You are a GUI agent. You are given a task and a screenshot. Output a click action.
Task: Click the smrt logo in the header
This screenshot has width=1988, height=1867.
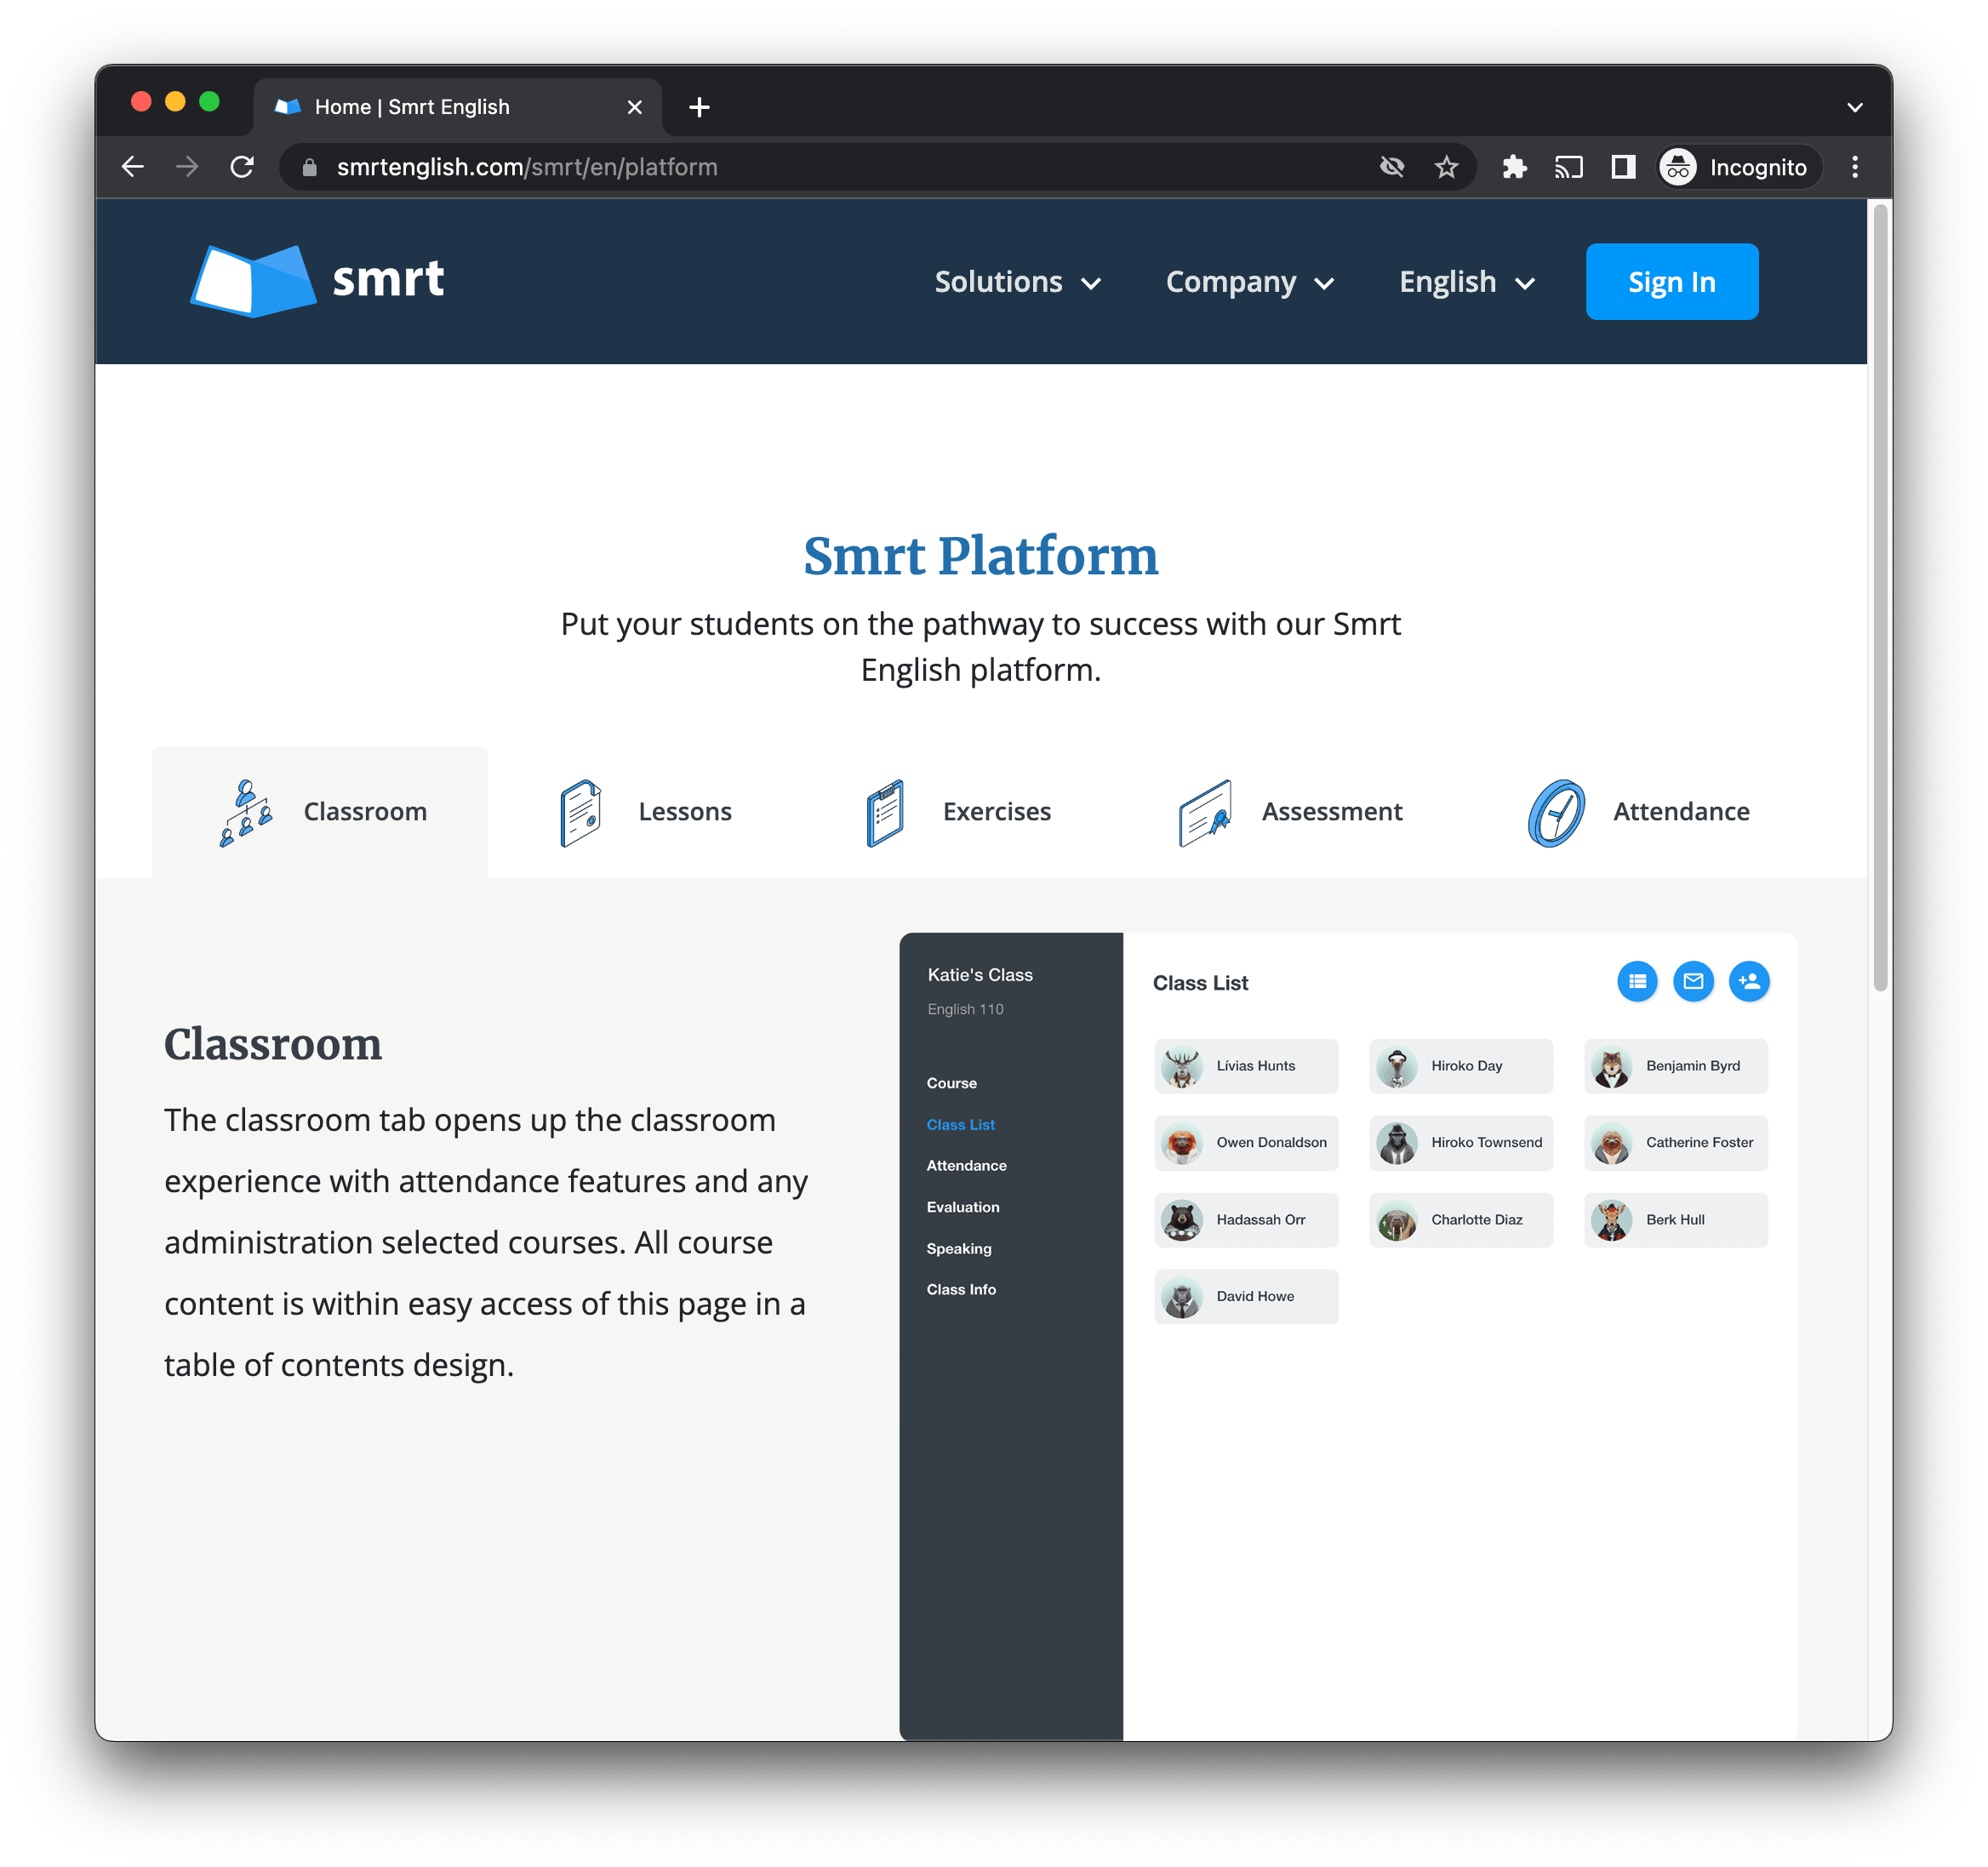317,280
